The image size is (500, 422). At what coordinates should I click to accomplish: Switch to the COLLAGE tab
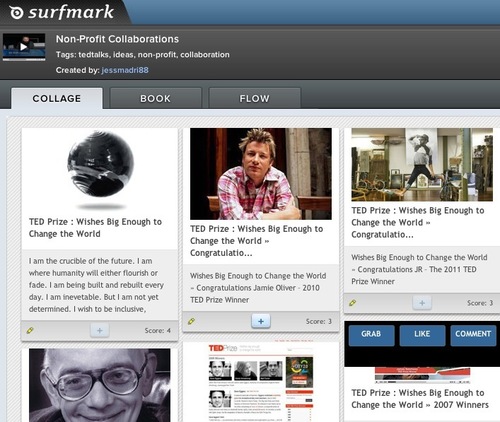[57, 98]
